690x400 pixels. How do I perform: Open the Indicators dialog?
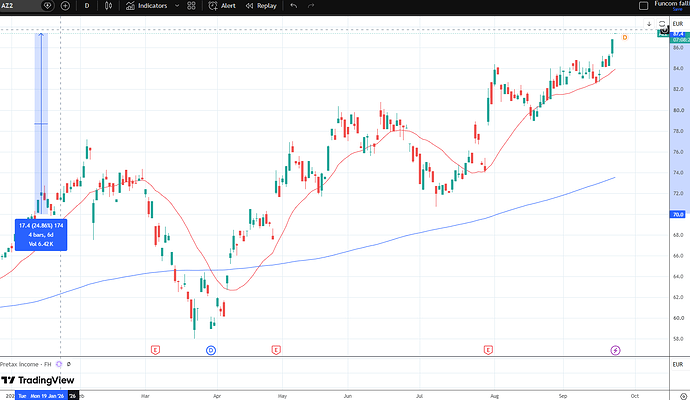coord(147,6)
